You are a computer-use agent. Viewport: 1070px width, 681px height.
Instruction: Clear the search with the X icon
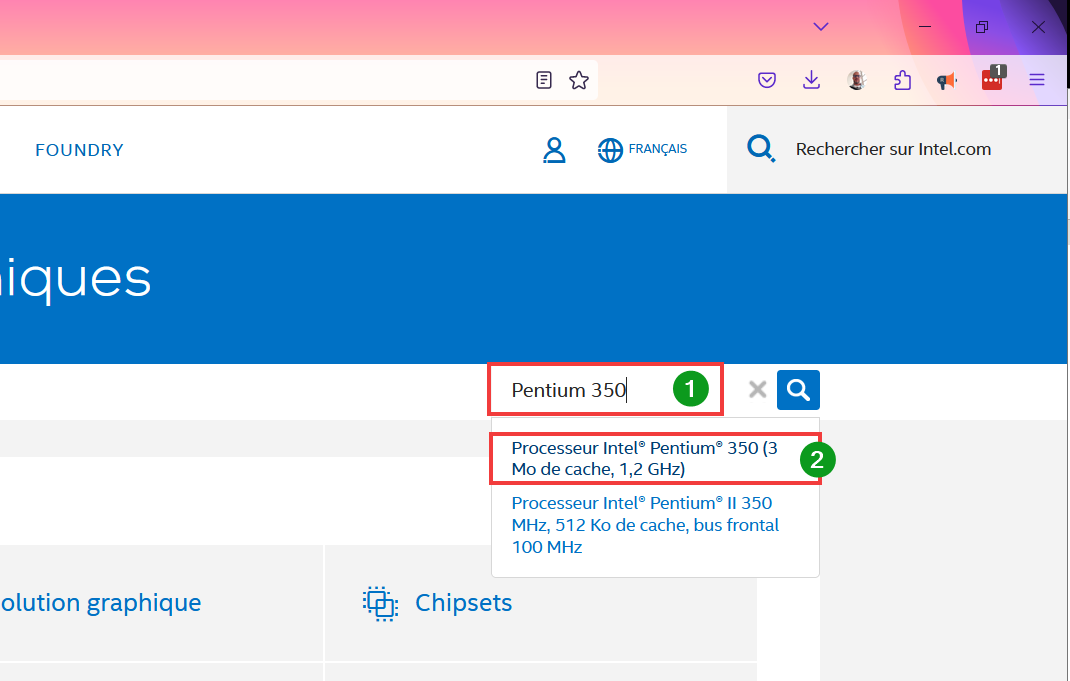pos(757,390)
